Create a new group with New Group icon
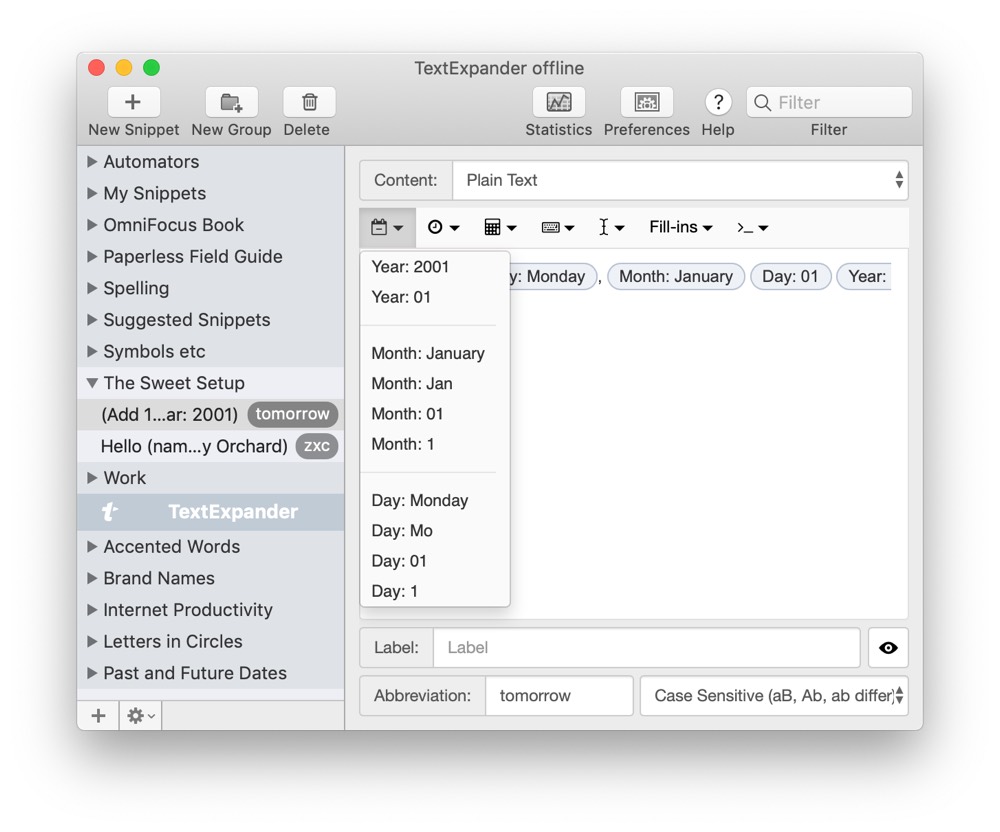This screenshot has width=1000, height=832. coord(232,102)
